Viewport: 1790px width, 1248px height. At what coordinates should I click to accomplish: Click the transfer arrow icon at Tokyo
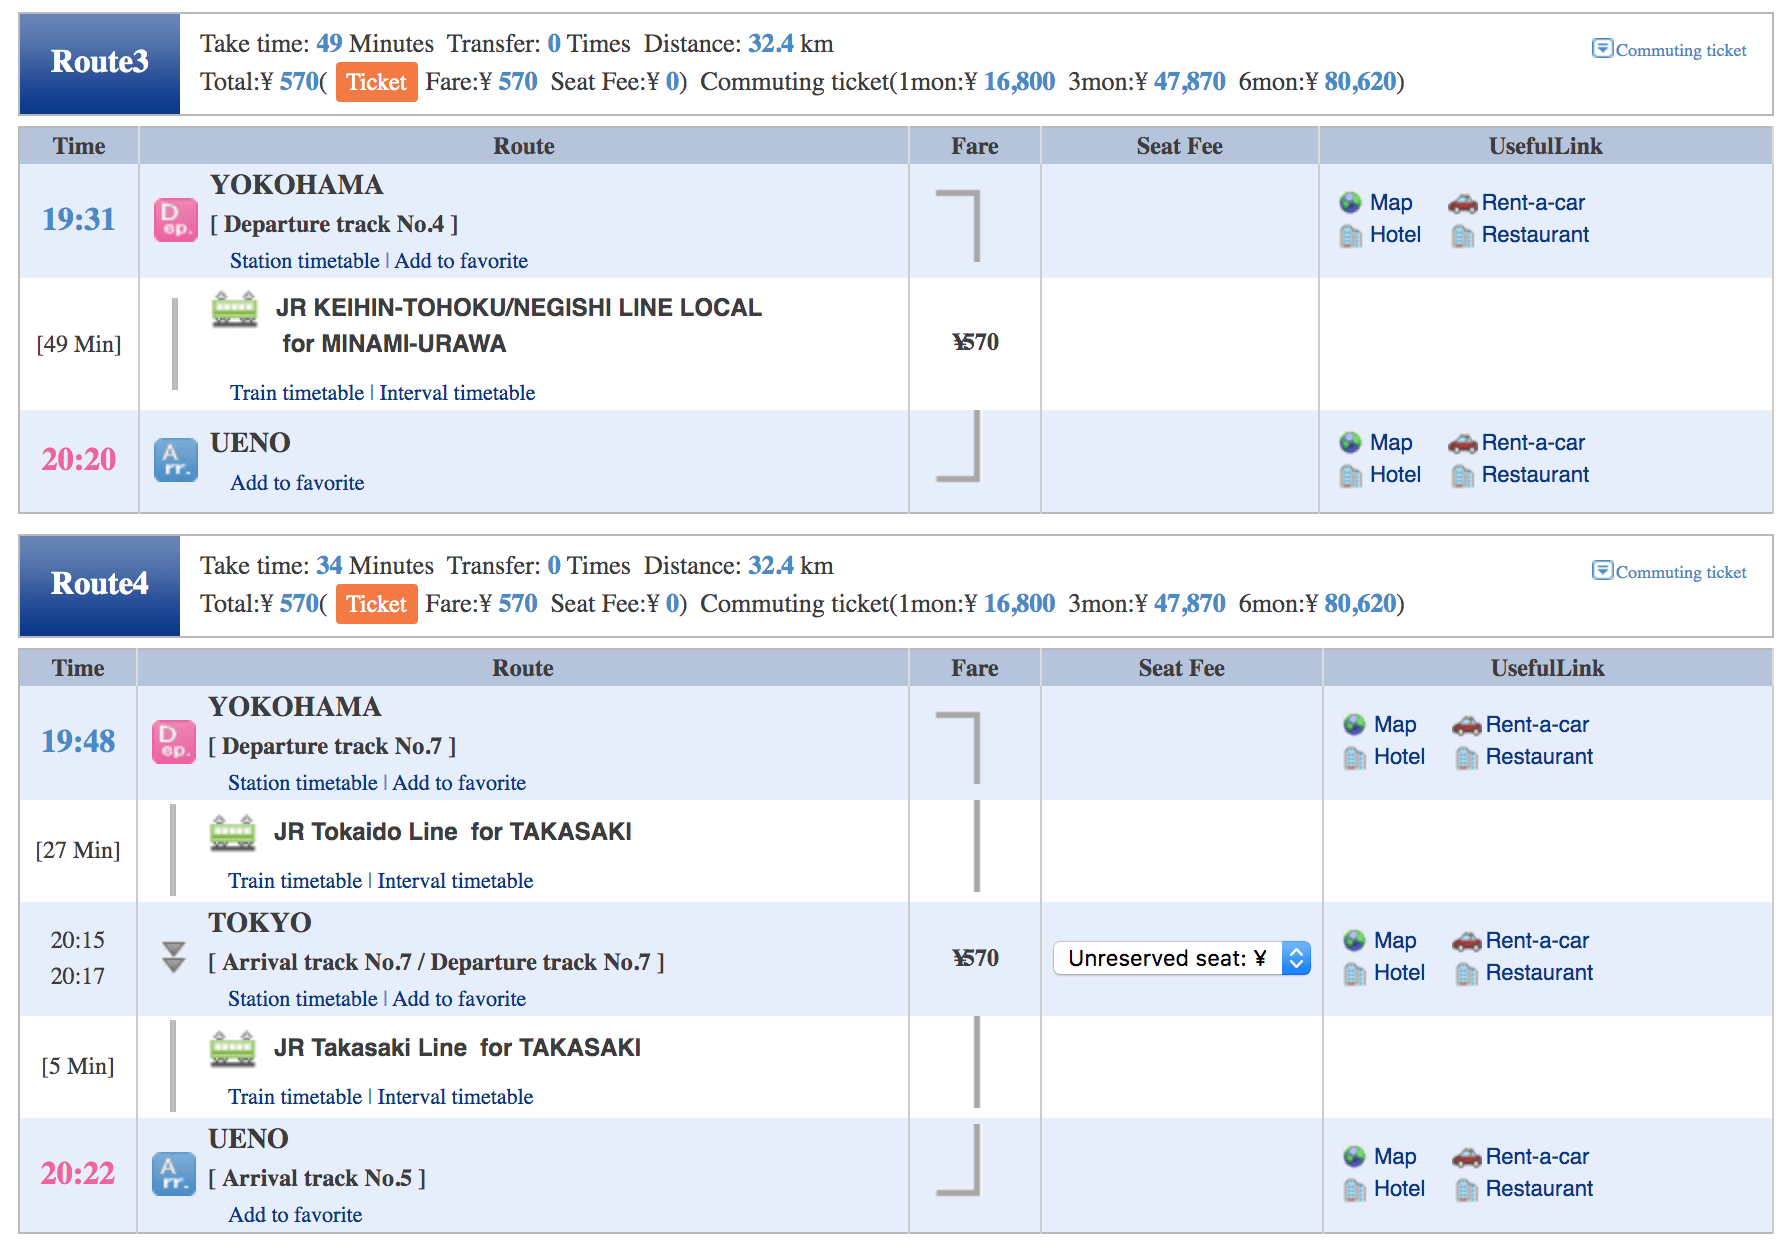pos(174,957)
